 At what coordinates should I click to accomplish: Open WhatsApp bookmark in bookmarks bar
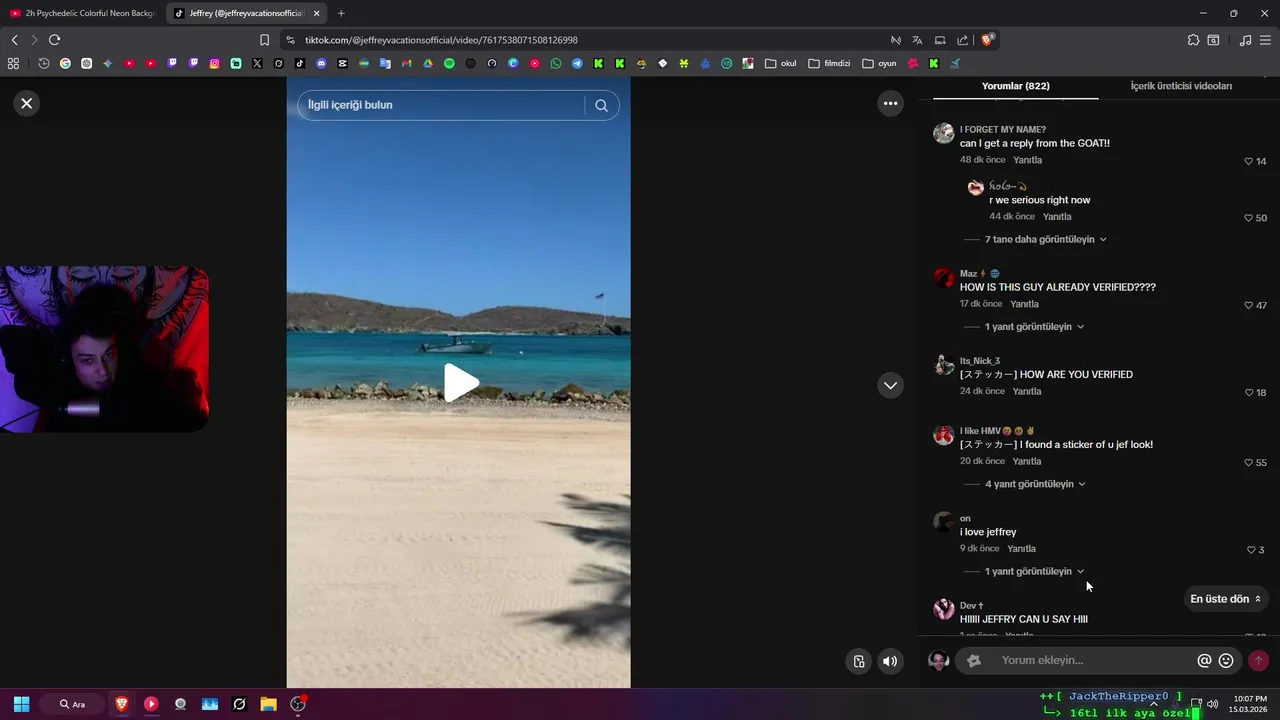click(x=556, y=63)
